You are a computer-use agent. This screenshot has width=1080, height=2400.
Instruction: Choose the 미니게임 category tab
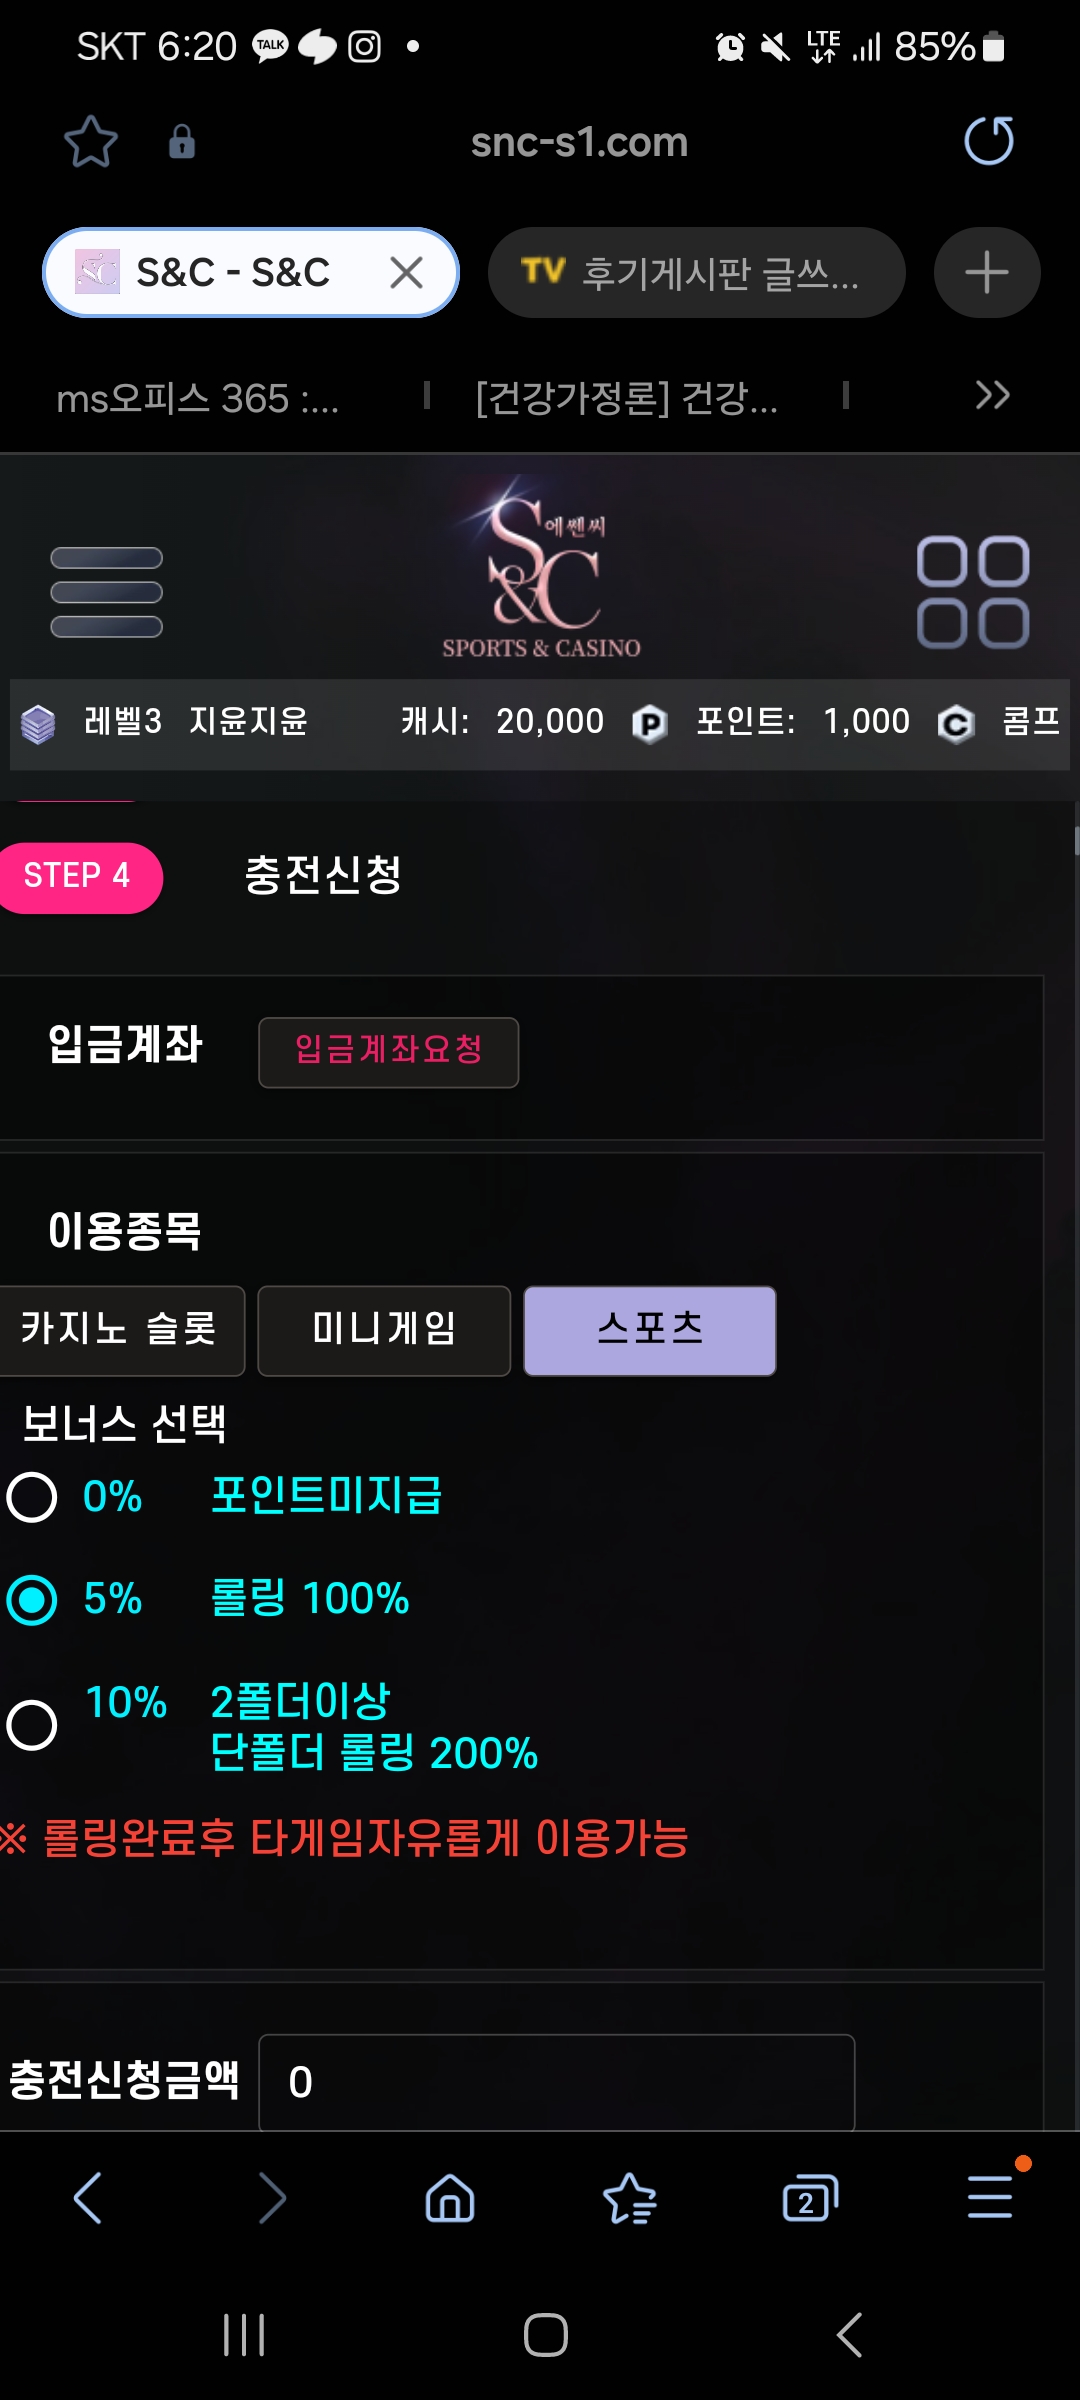coord(384,1331)
